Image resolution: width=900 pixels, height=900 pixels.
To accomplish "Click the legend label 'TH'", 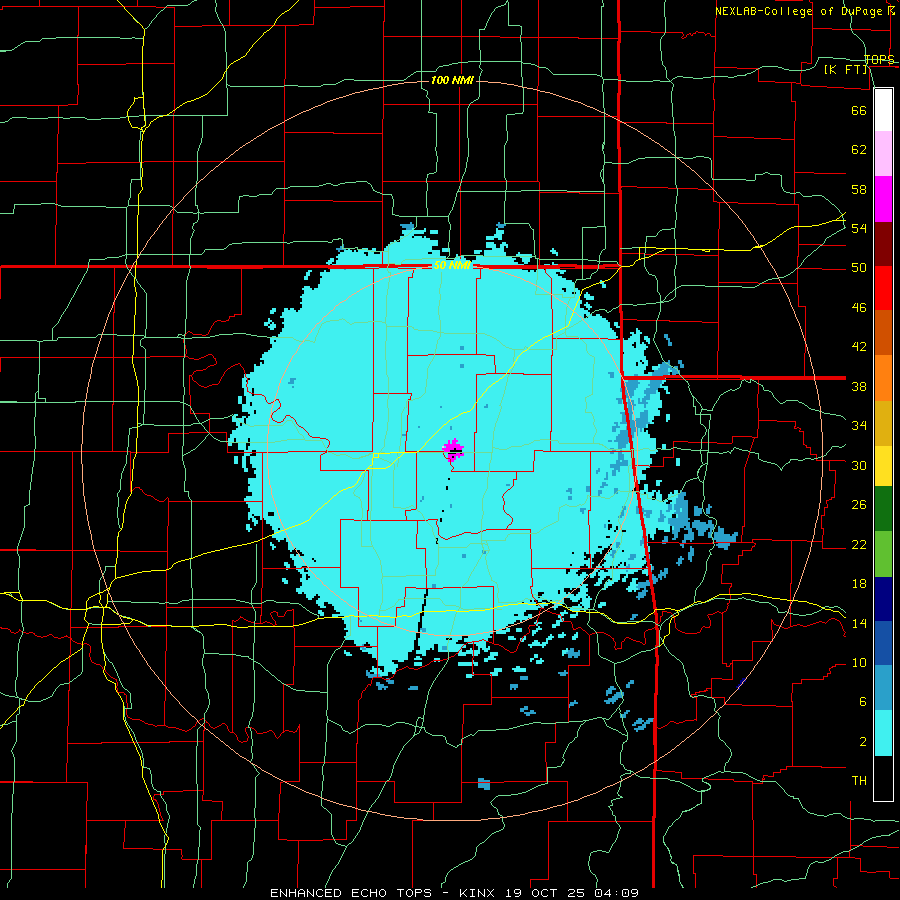I will click(x=859, y=781).
